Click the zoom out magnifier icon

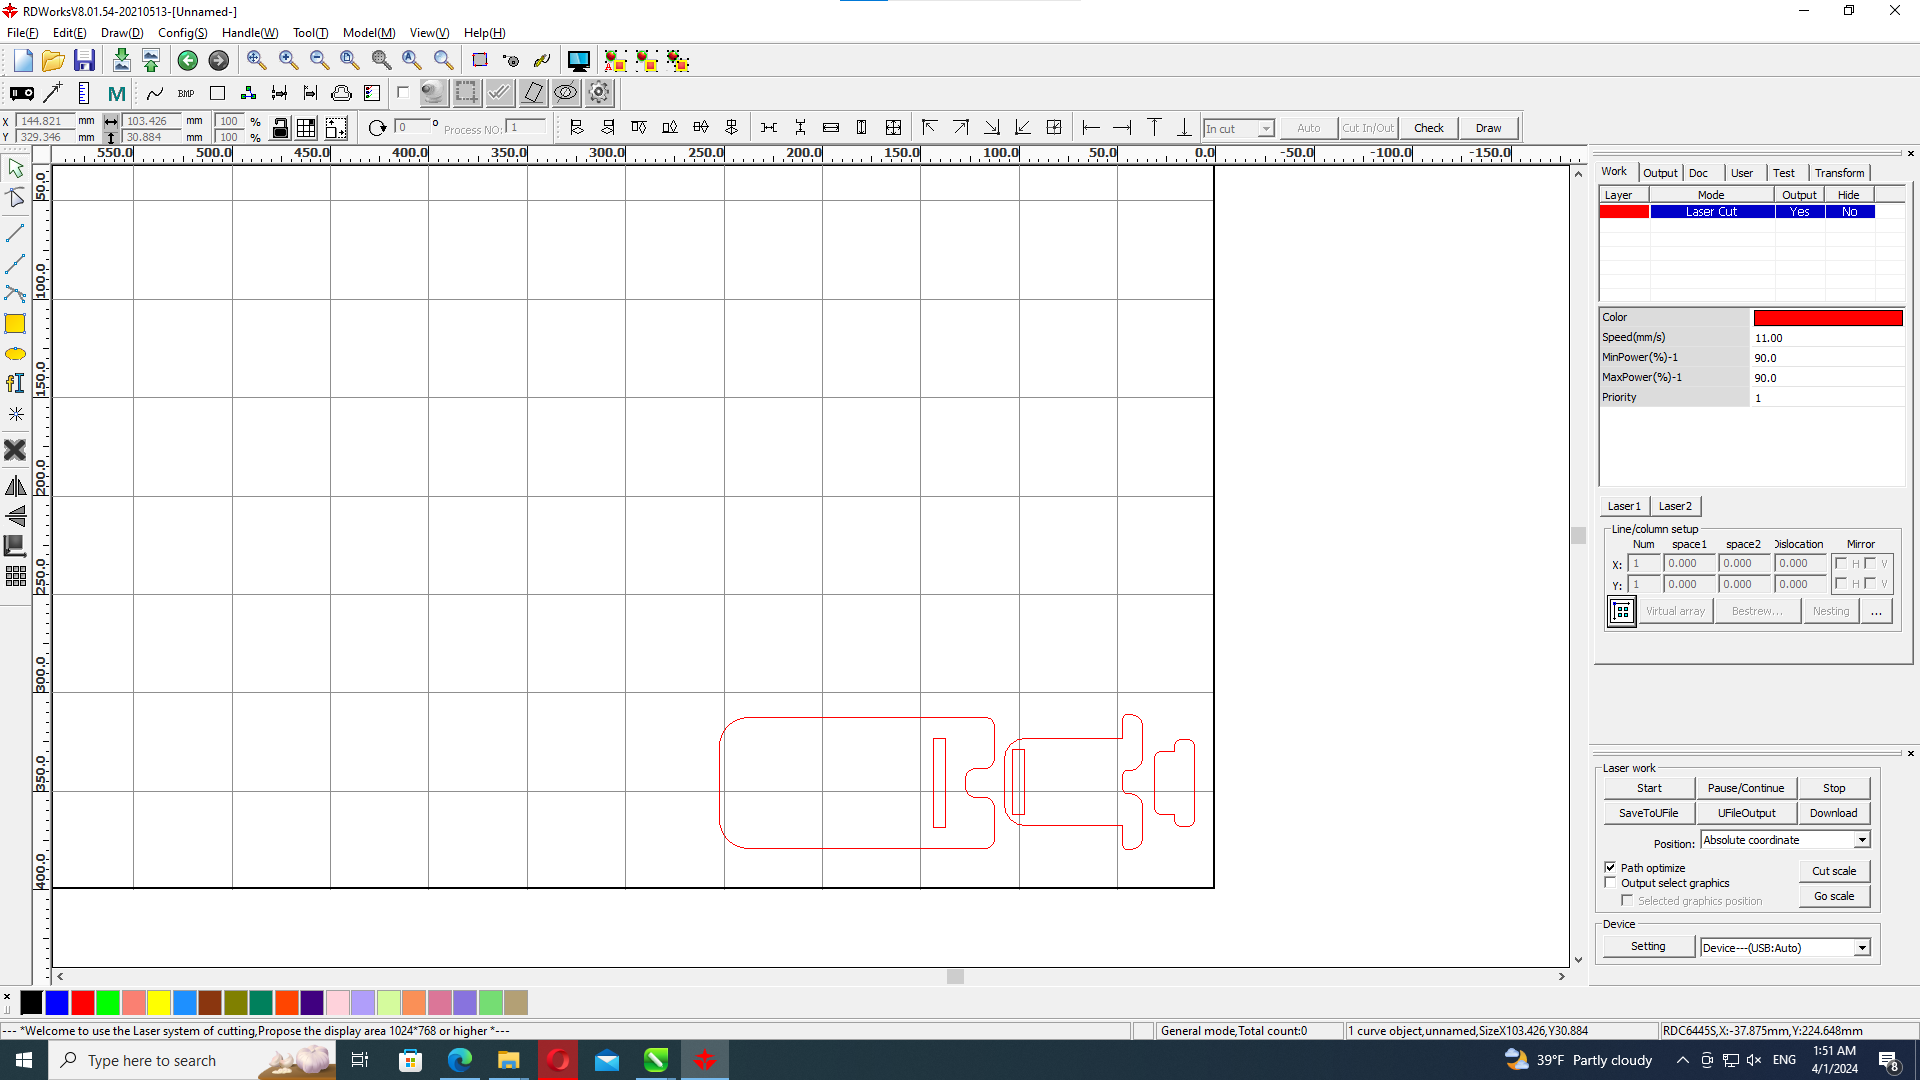(x=319, y=61)
